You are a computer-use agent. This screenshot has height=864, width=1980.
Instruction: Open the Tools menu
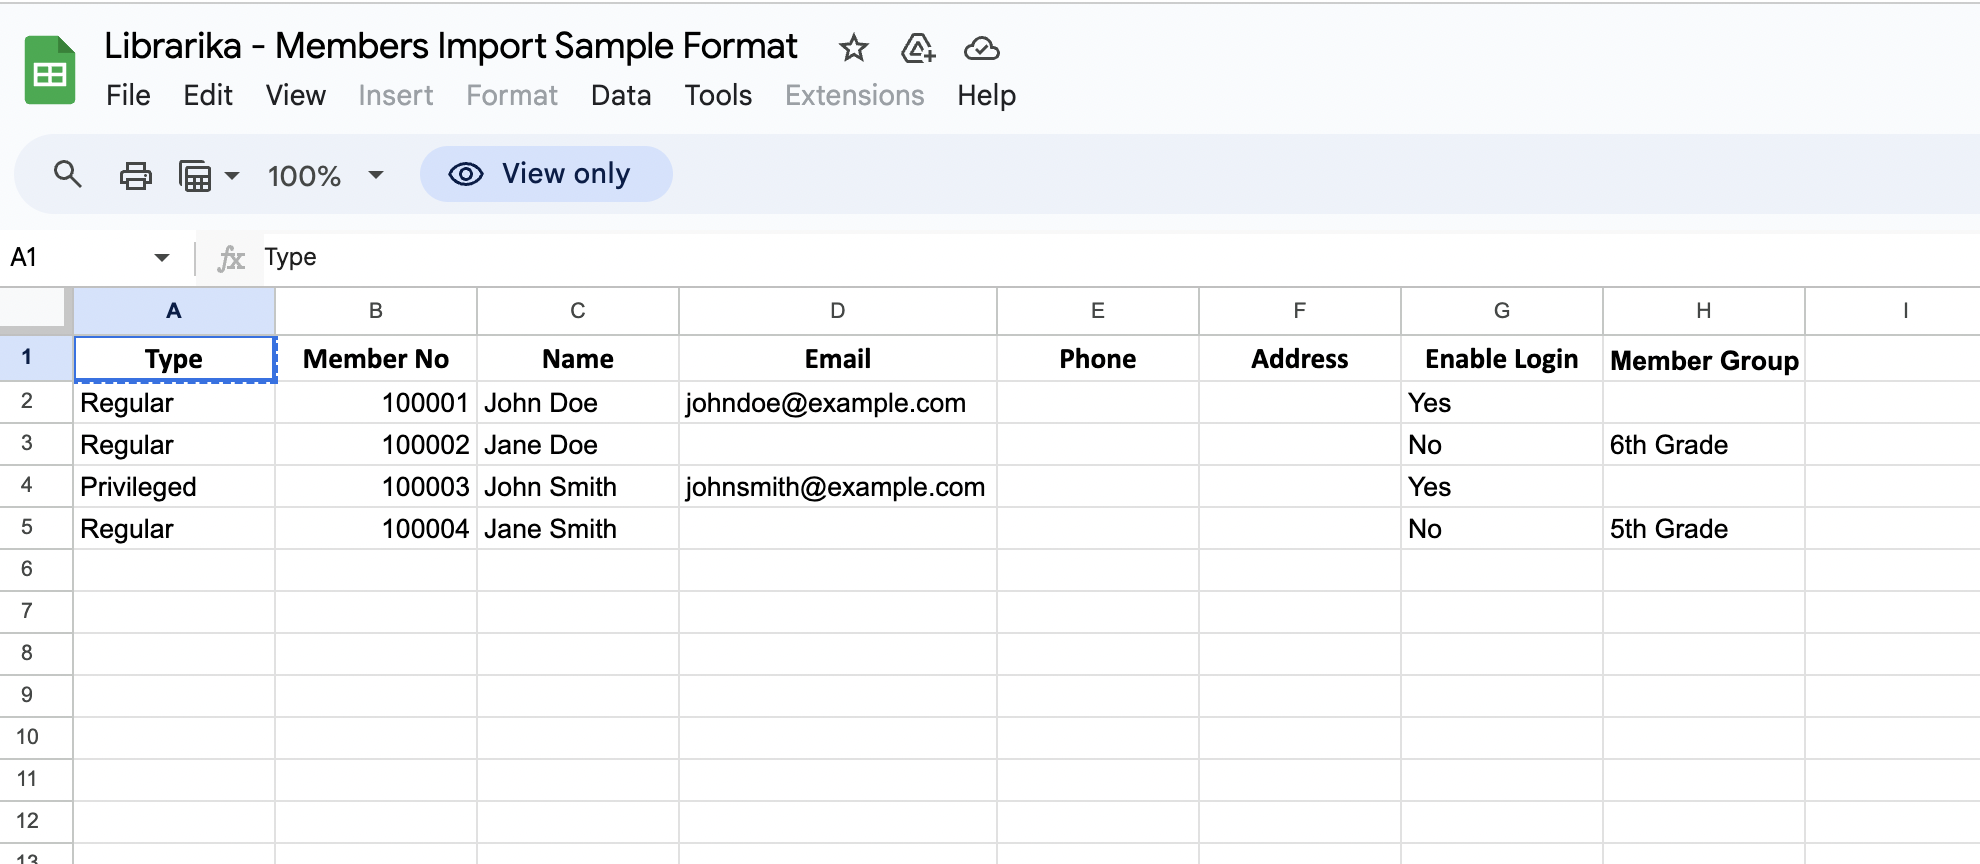click(x=717, y=95)
